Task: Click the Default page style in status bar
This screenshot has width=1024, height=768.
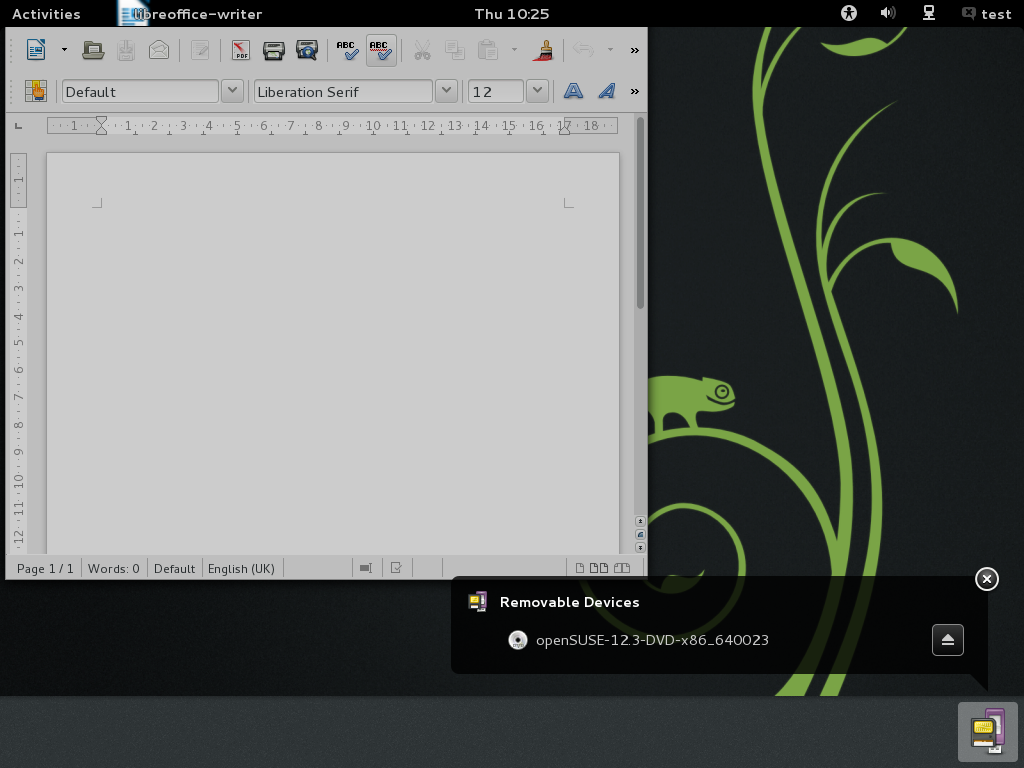Action: point(174,568)
